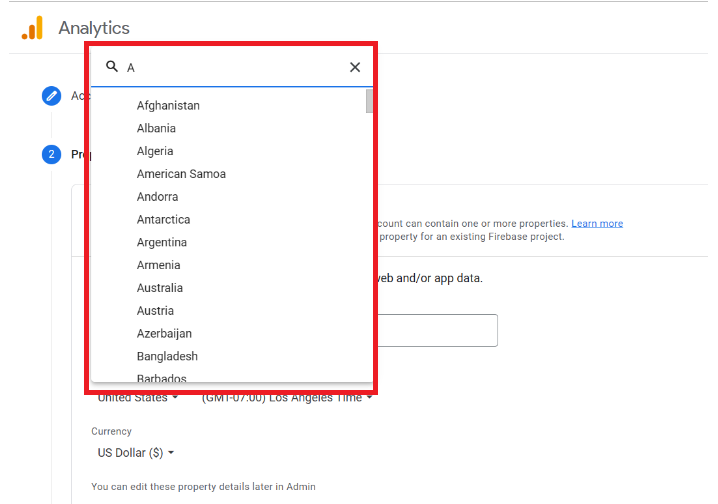The image size is (718, 504).
Task: Click the step 2 circle icon
Action: [51, 154]
